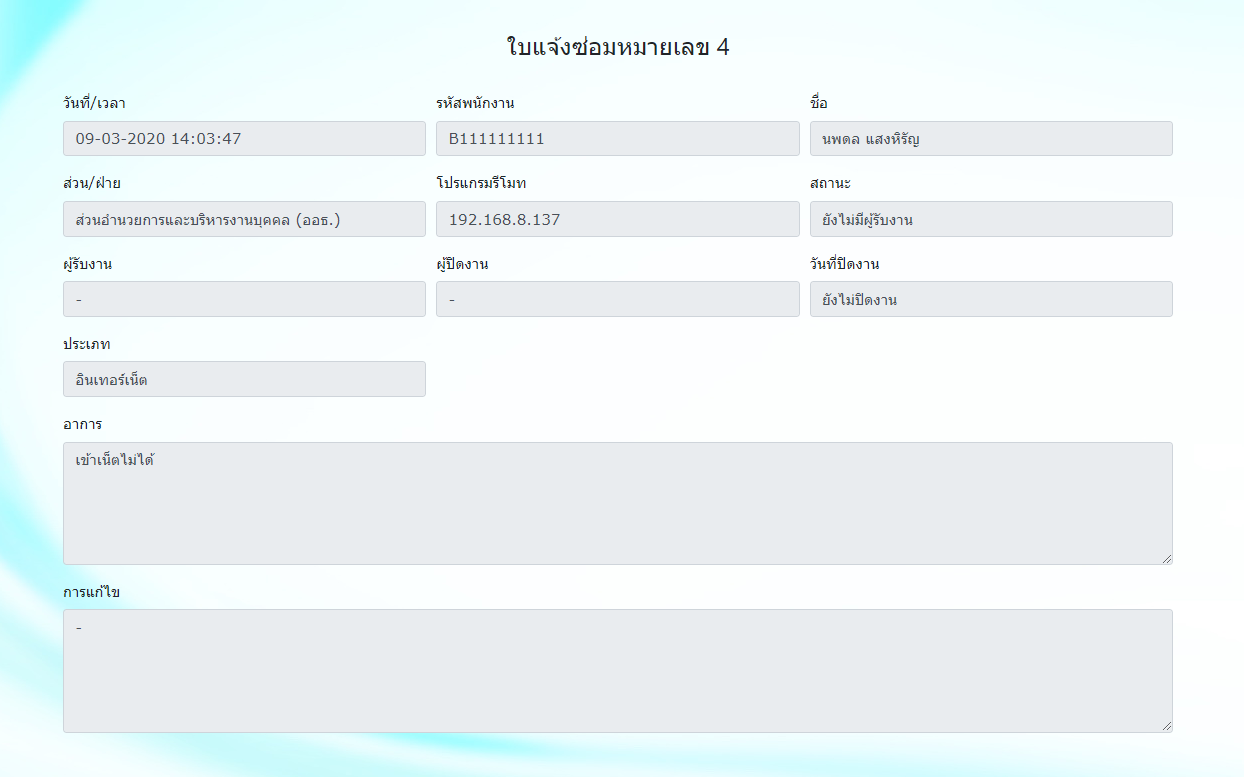This screenshot has width=1244, height=777.
Task: Click the label สถานะ
Action: (830, 183)
